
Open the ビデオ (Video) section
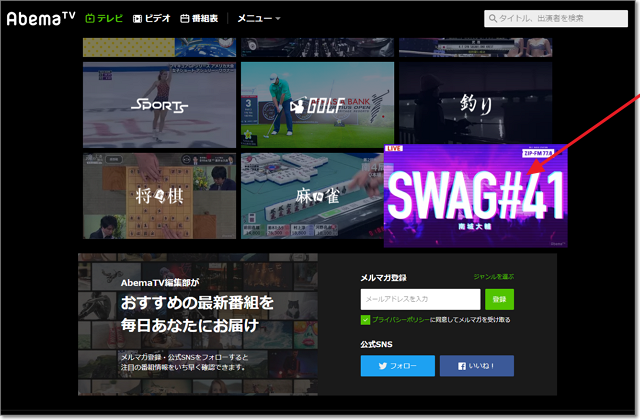pyautogui.click(x=152, y=18)
